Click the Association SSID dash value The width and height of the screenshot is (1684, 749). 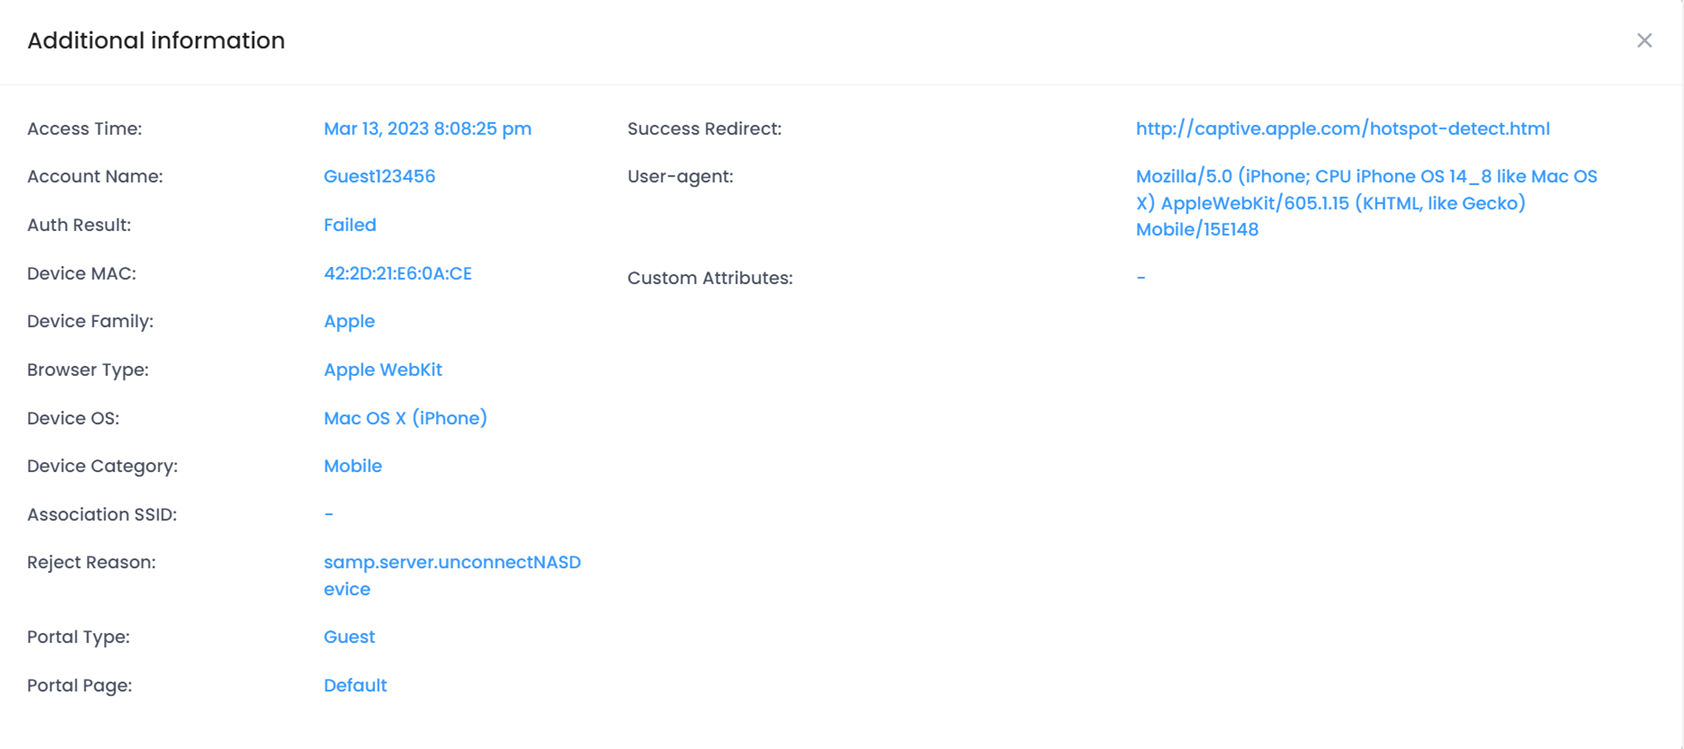(328, 515)
